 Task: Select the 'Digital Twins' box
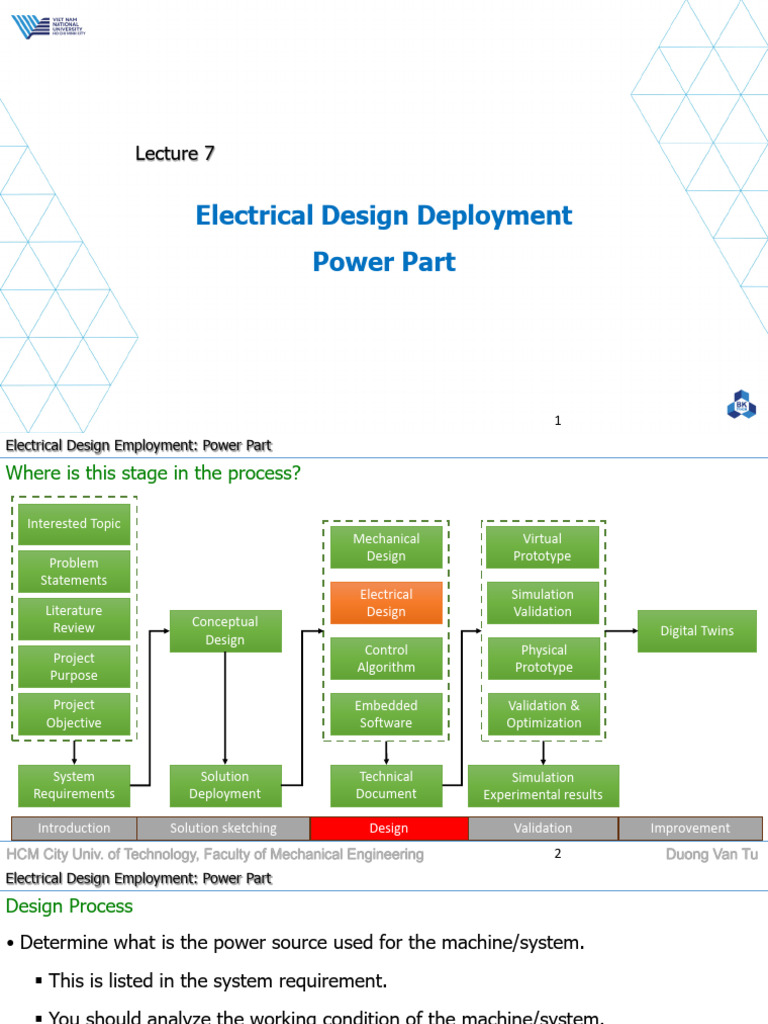697,631
